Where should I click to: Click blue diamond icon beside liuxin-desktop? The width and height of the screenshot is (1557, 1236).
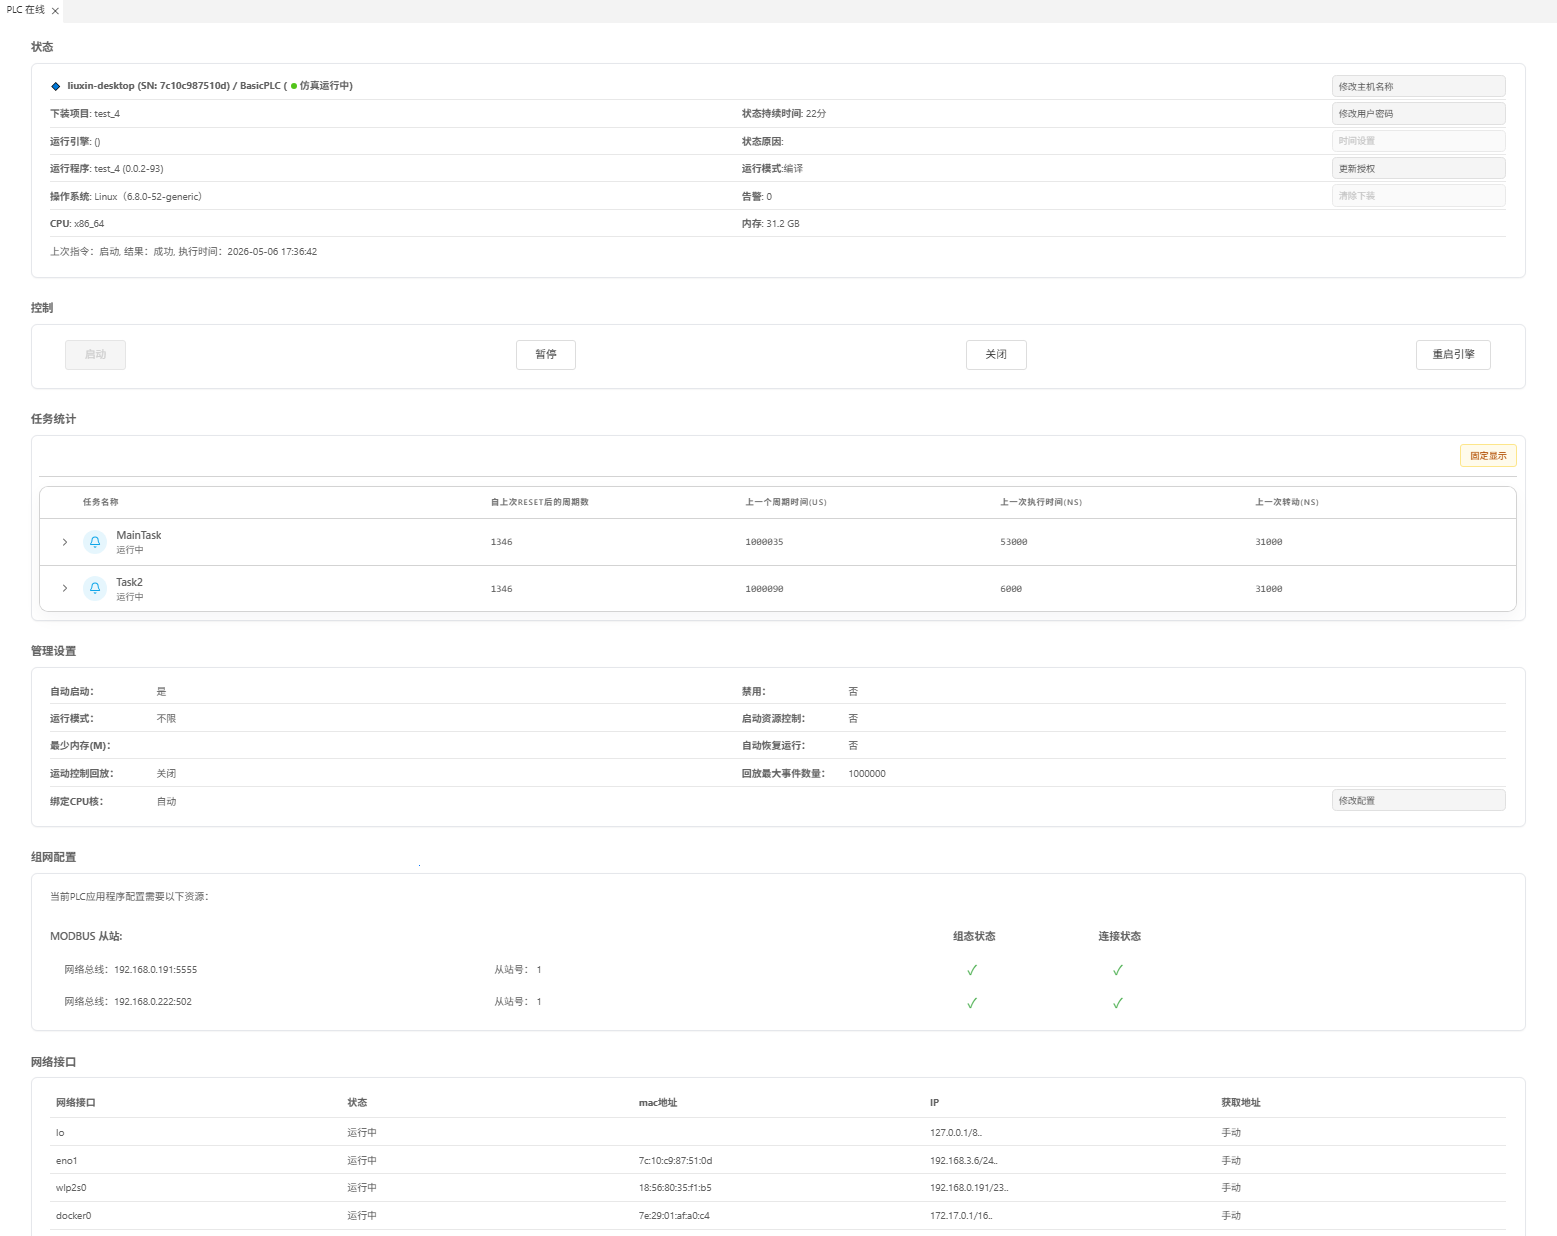click(56, 86)
